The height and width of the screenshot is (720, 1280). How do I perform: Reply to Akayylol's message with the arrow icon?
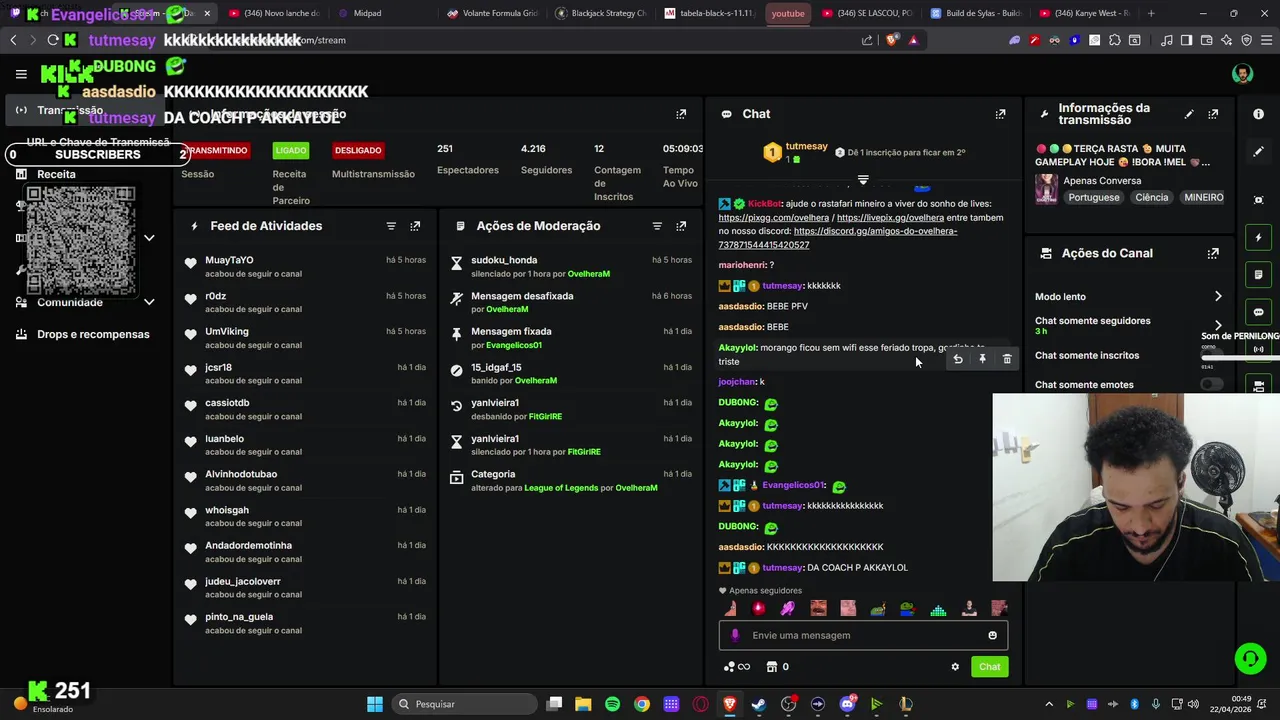(x=958, y=359)
